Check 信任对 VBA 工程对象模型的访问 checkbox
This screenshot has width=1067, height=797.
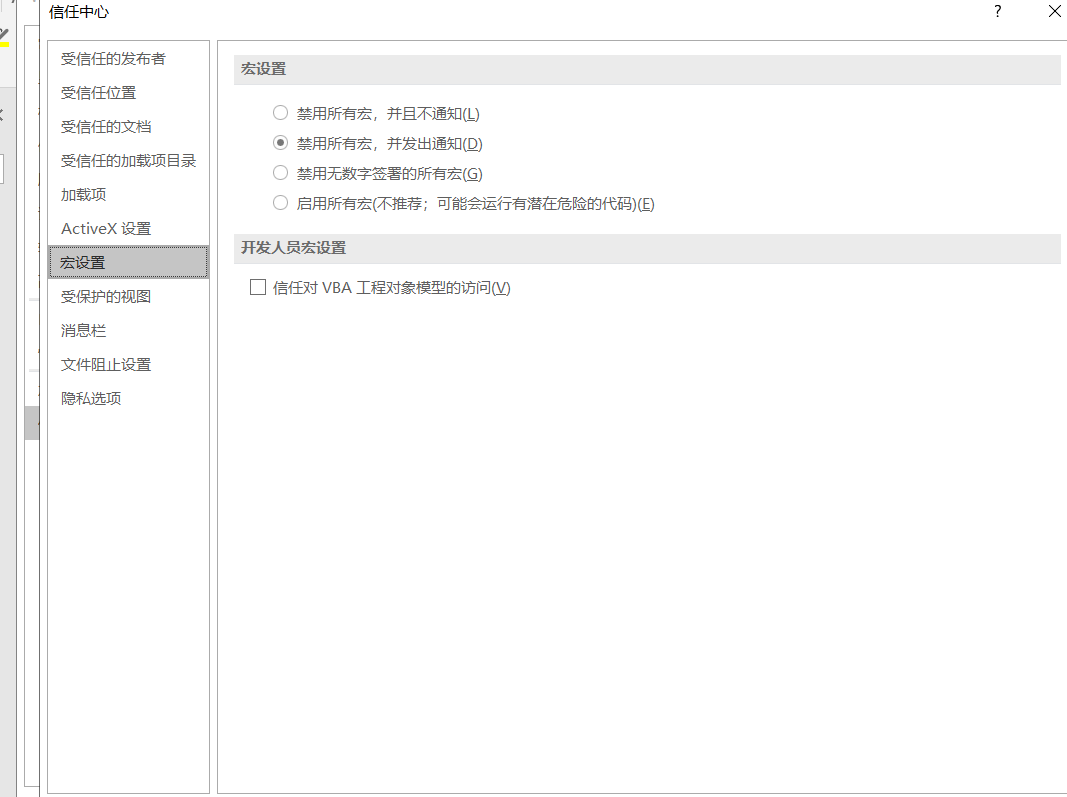(x=258, y=288)
